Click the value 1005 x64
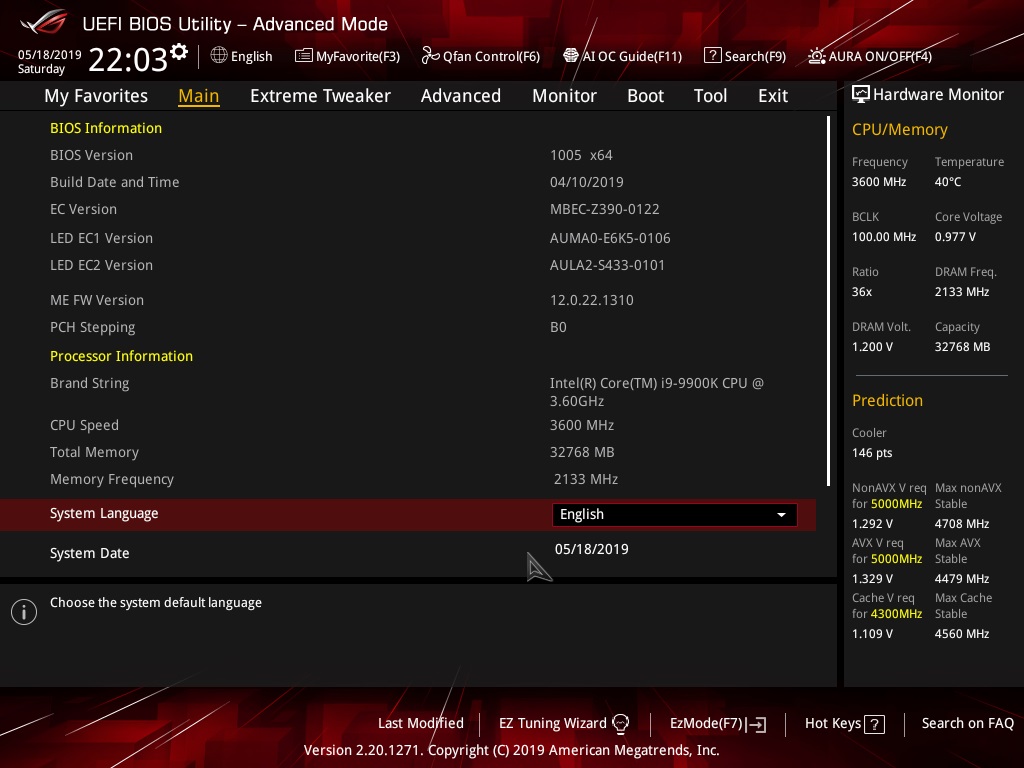Viewport: 1024px width, 768px height. 581,155
